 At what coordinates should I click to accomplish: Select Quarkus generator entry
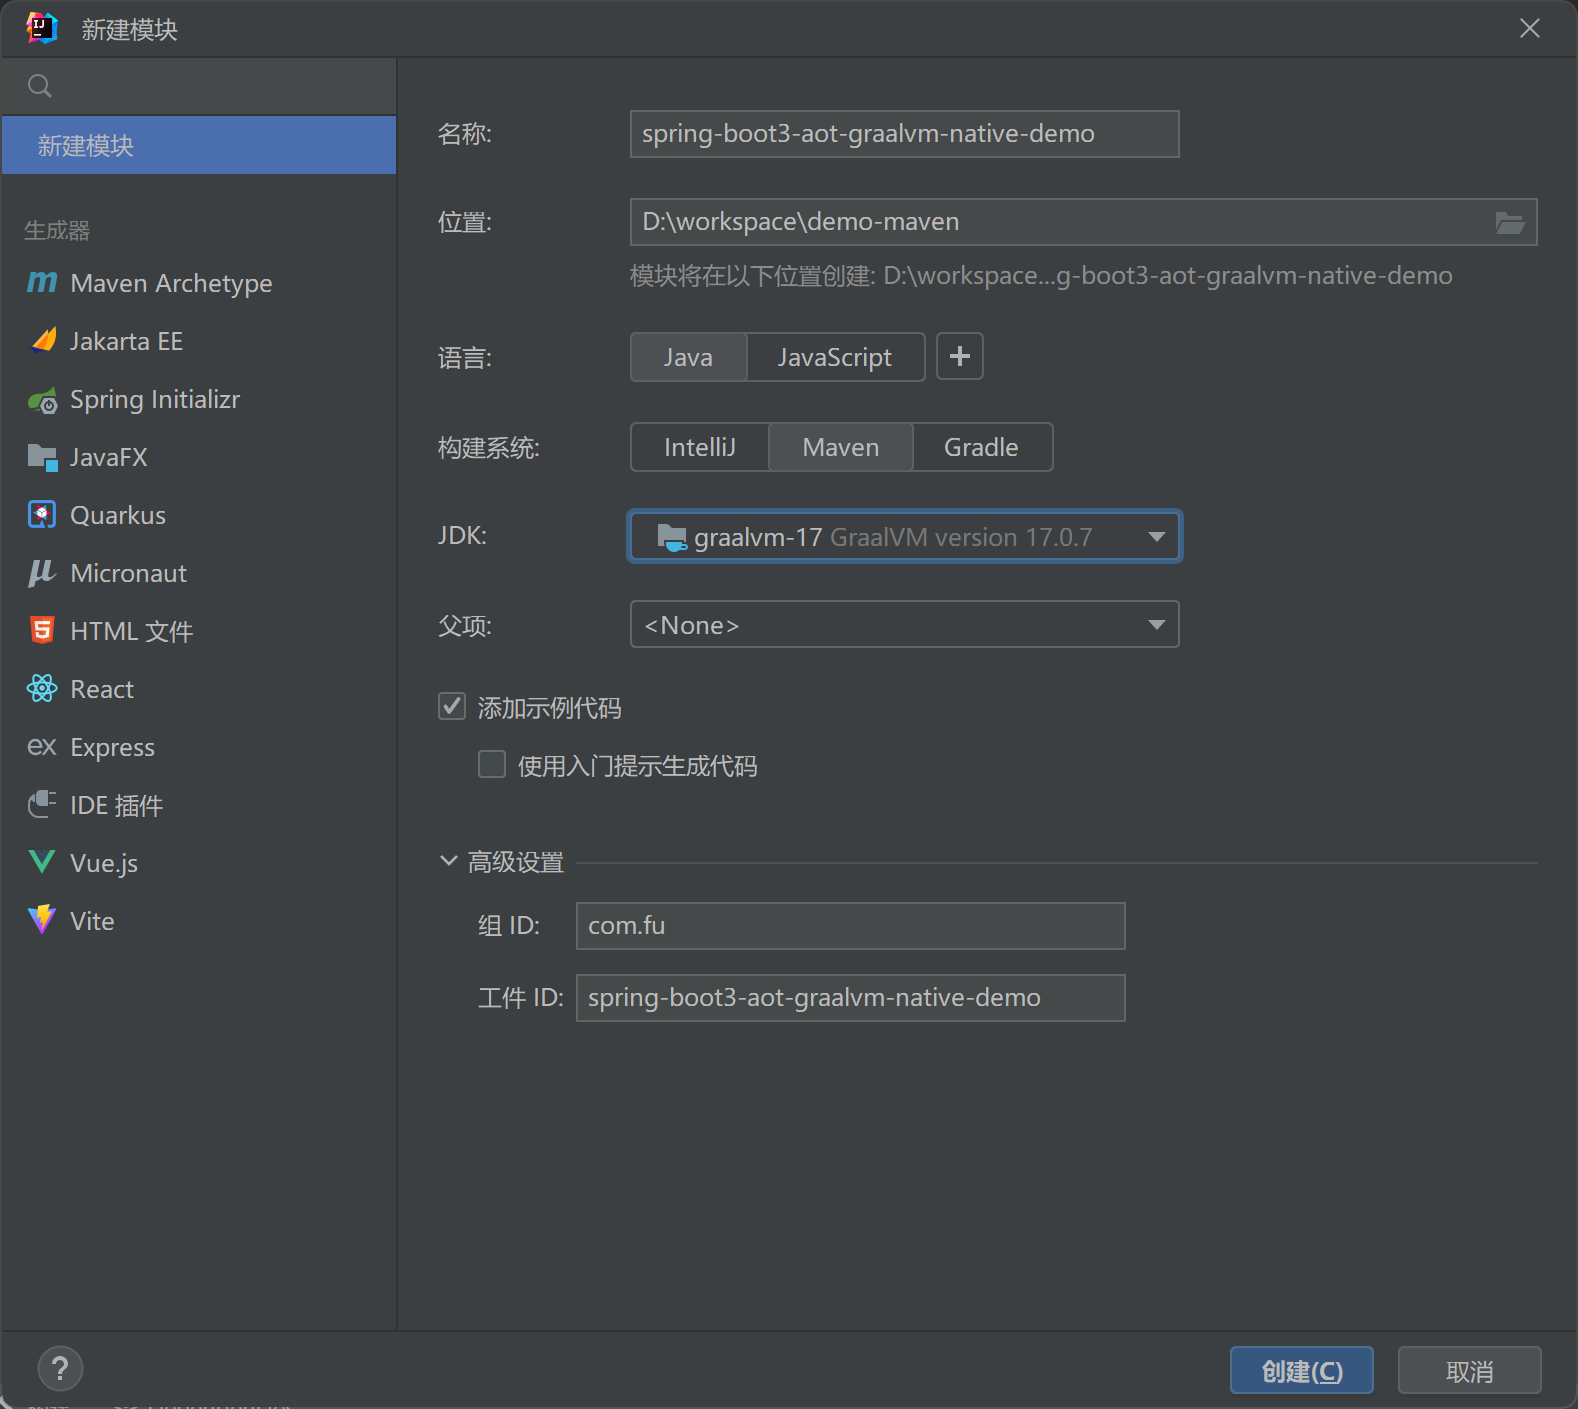point(199,515)
